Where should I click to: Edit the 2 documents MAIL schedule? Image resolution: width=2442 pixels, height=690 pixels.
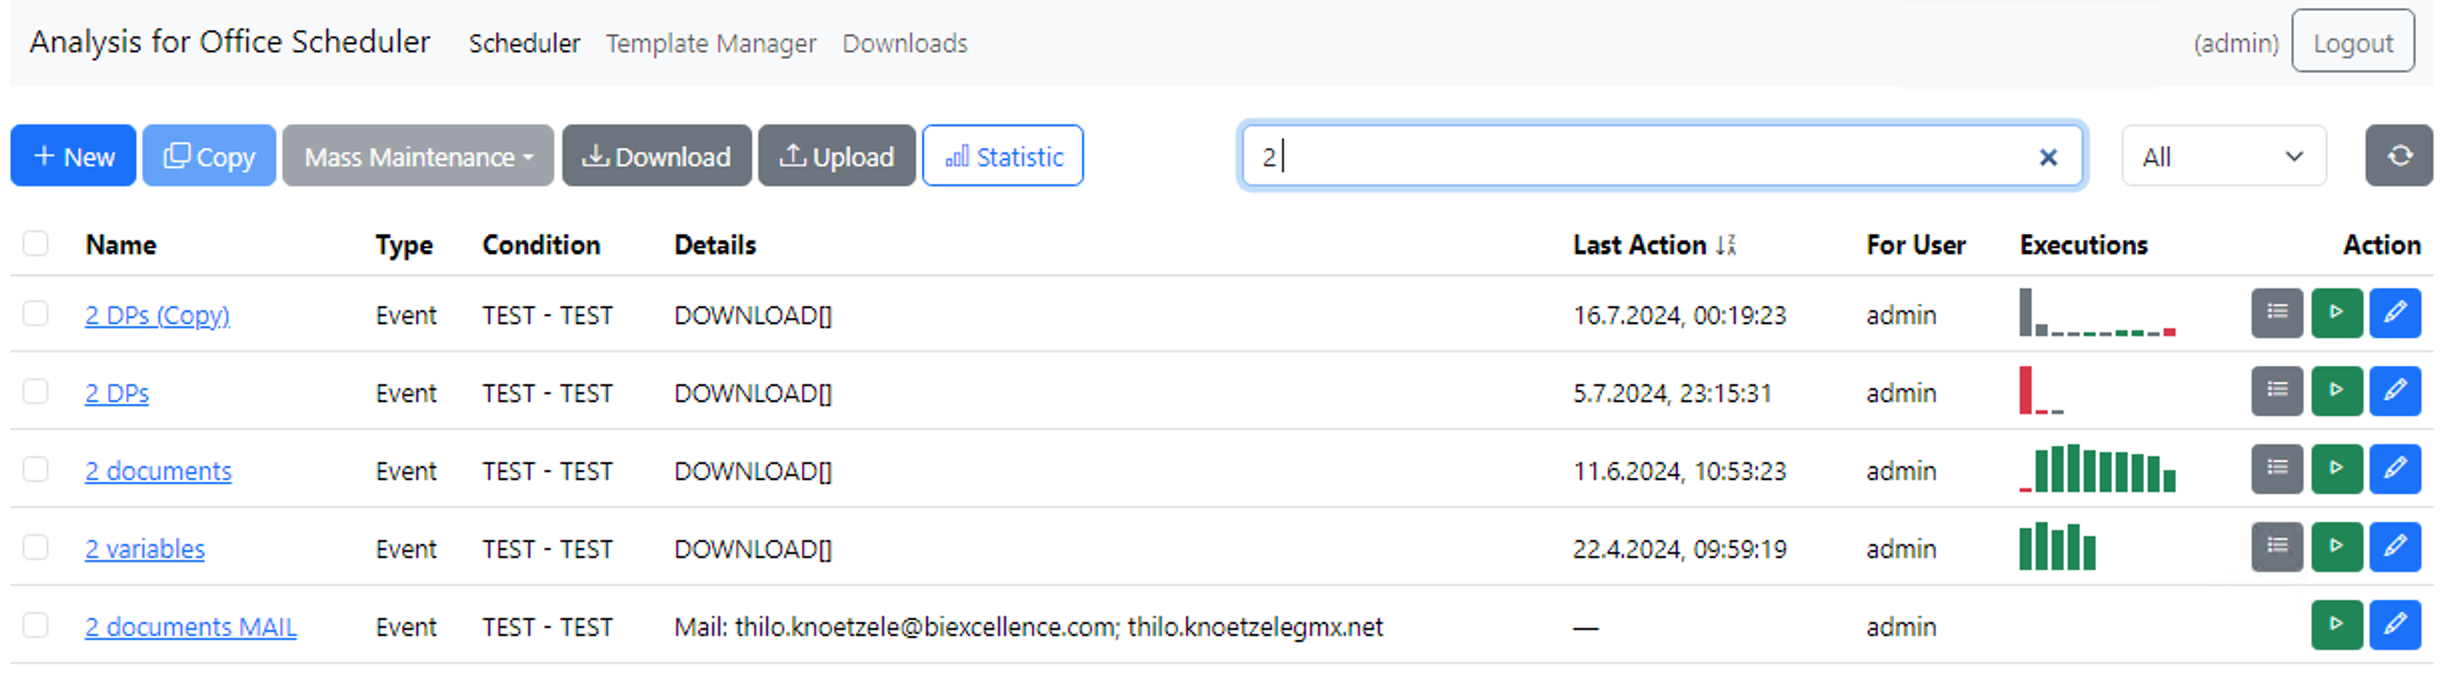click(2395, 625)
